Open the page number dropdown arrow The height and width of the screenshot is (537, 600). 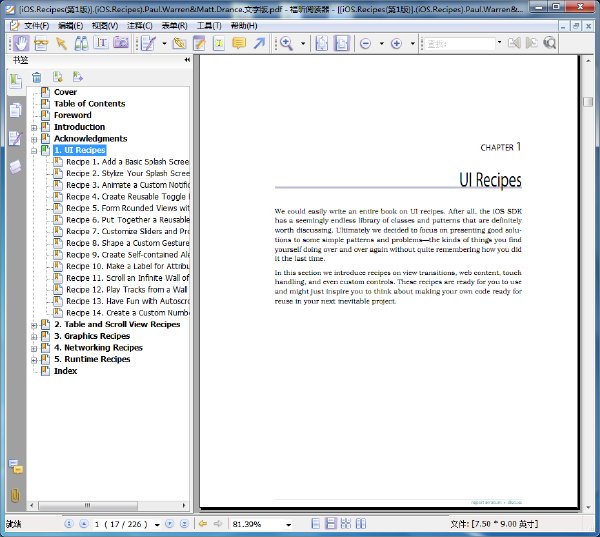pos(157,524)
